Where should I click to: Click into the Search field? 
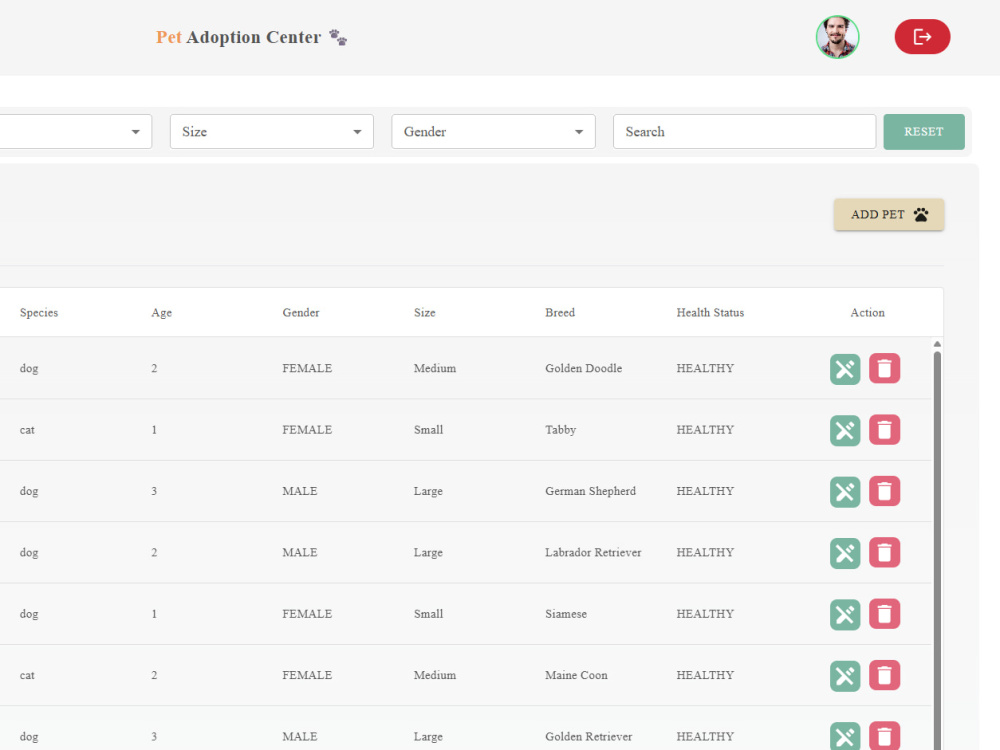[744, 131]
